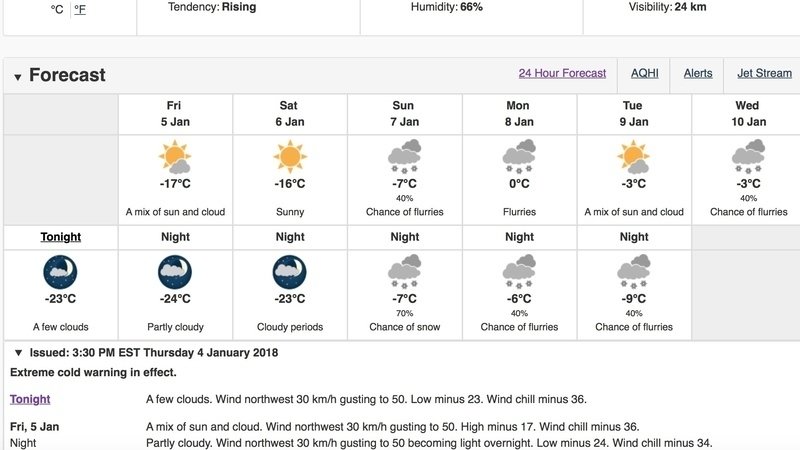Click the underlined Tonight column header
The image size is (800, 450).
coord(61,237)
